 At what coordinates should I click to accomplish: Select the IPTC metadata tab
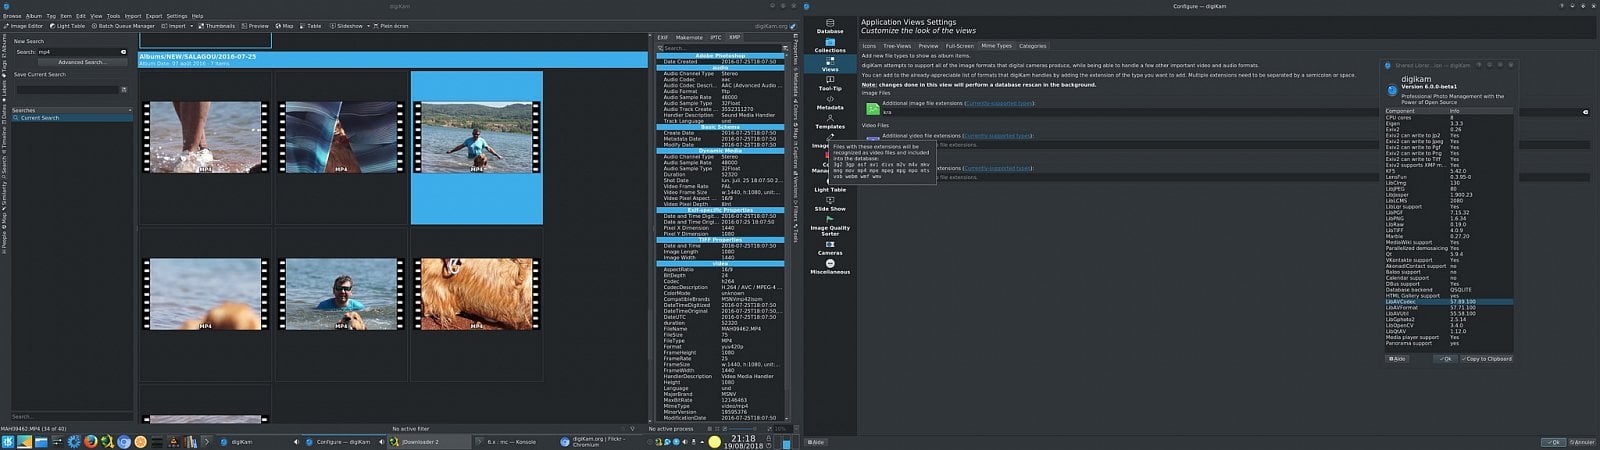[716, 38]
